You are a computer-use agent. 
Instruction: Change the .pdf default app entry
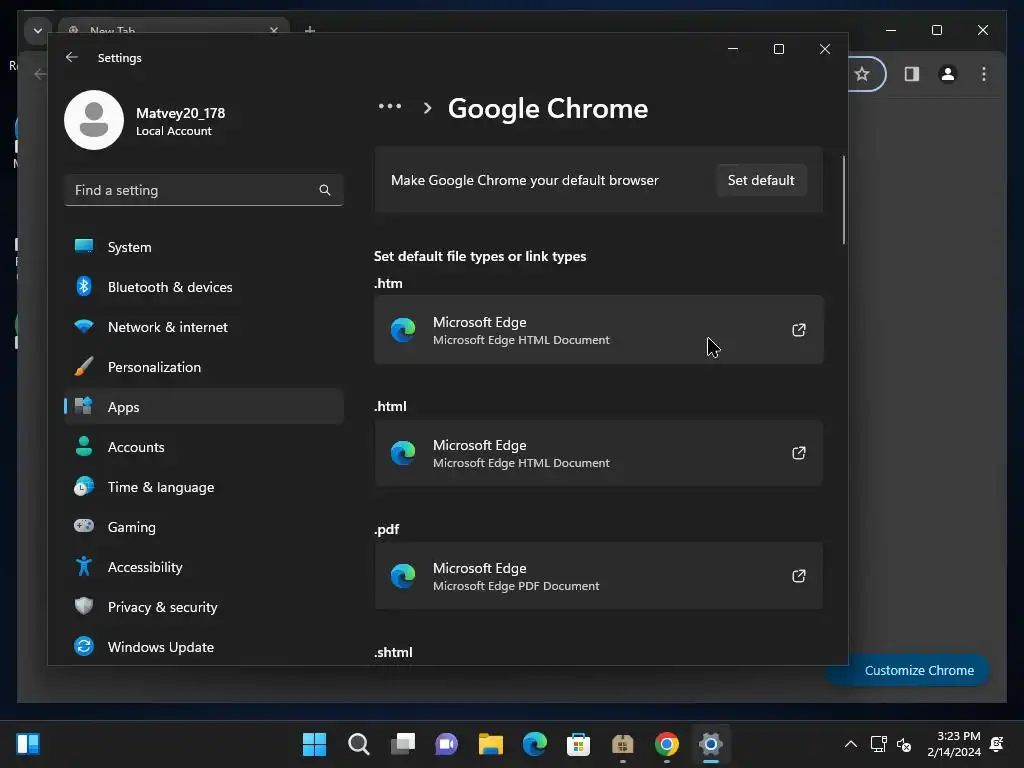tap(598, 576)
